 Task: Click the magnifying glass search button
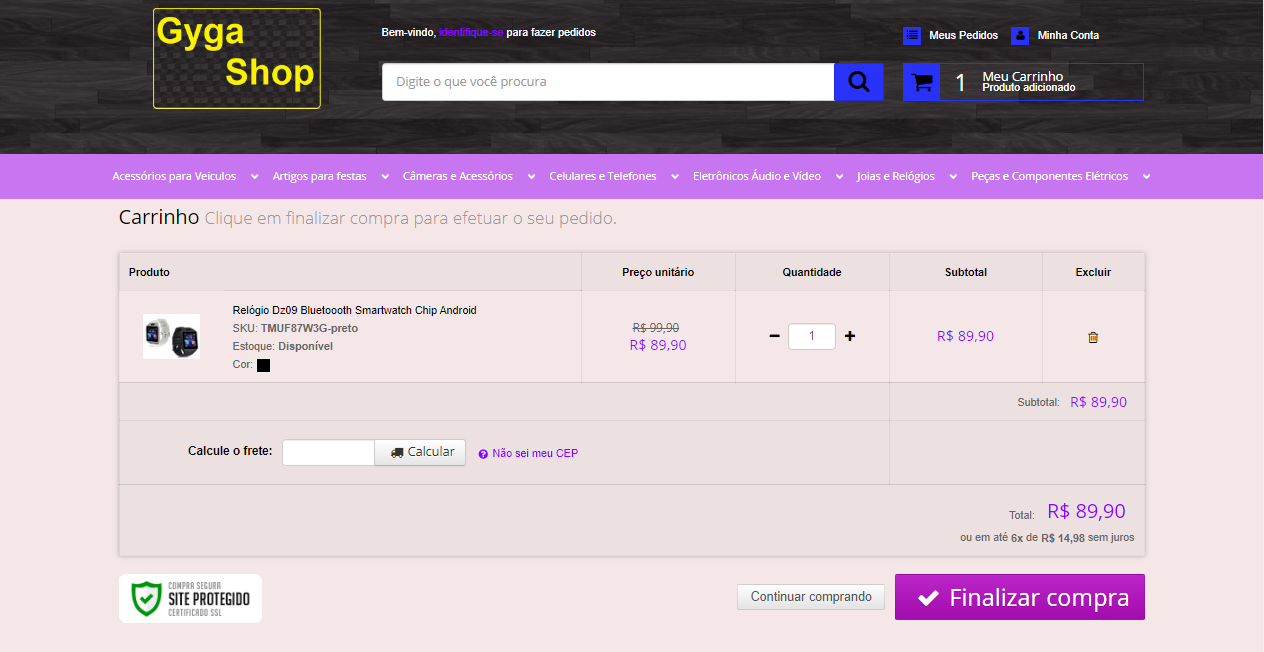point(858,82)
